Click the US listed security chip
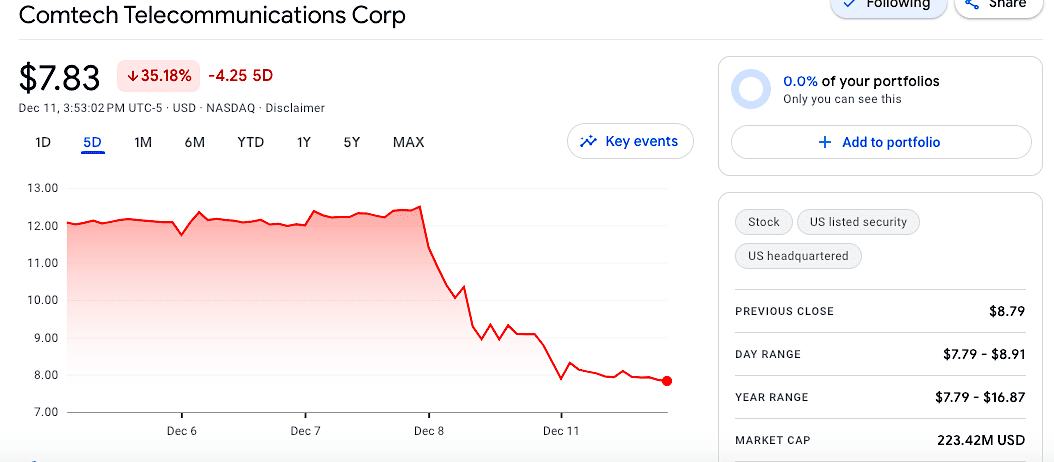 click(858, 222)
